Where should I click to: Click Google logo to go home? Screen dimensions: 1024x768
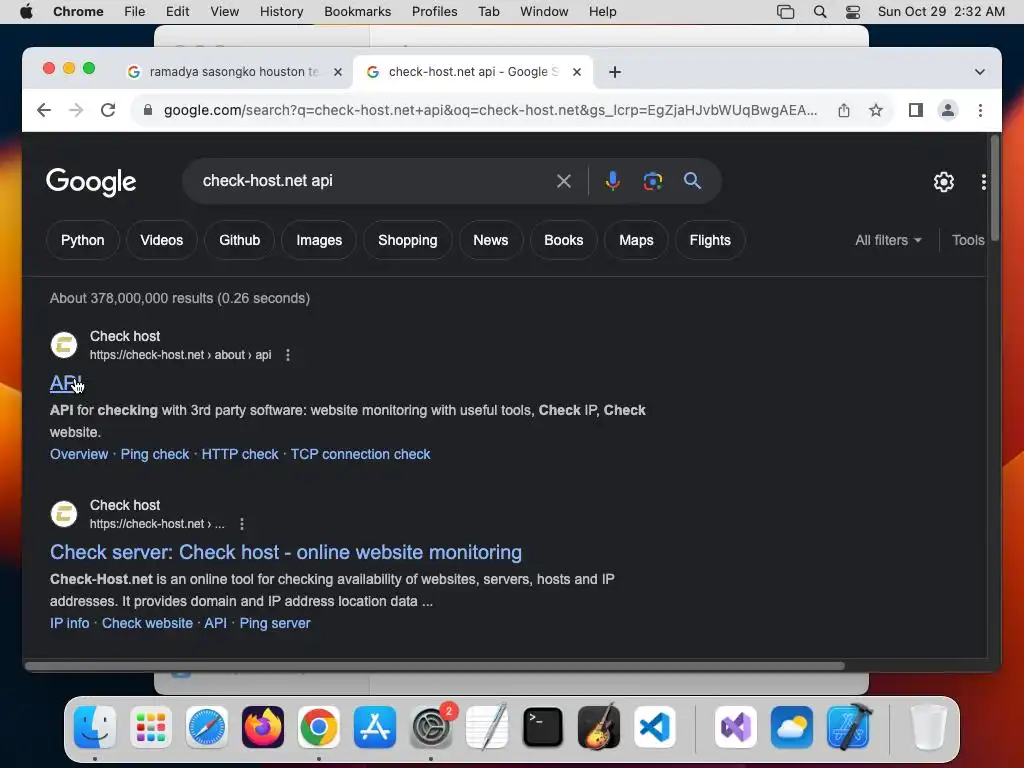pos(91,182)
